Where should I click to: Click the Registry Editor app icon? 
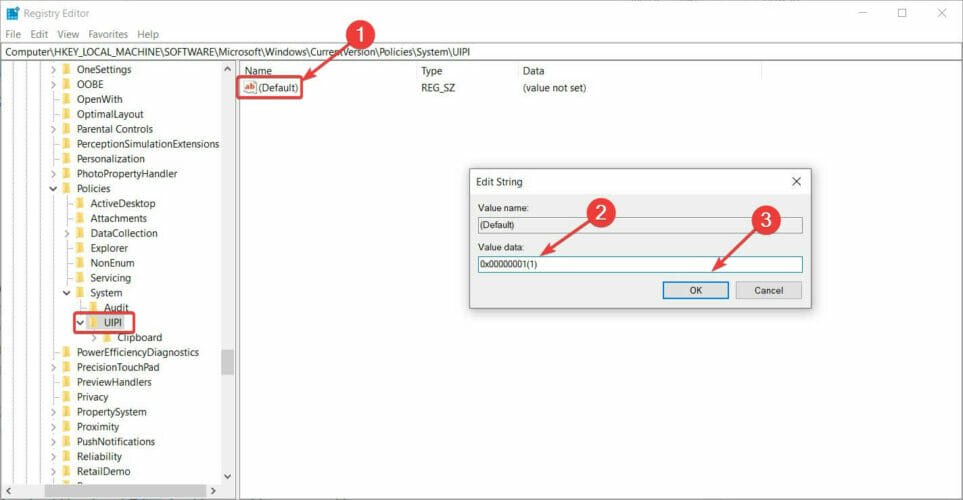click(13, 13)
